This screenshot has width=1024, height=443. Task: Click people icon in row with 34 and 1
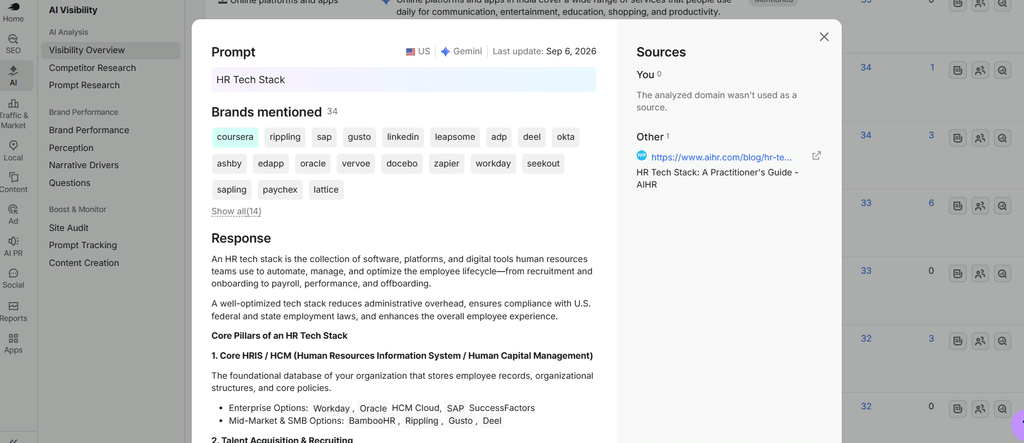pyautogui.click(x=980, y=71)
